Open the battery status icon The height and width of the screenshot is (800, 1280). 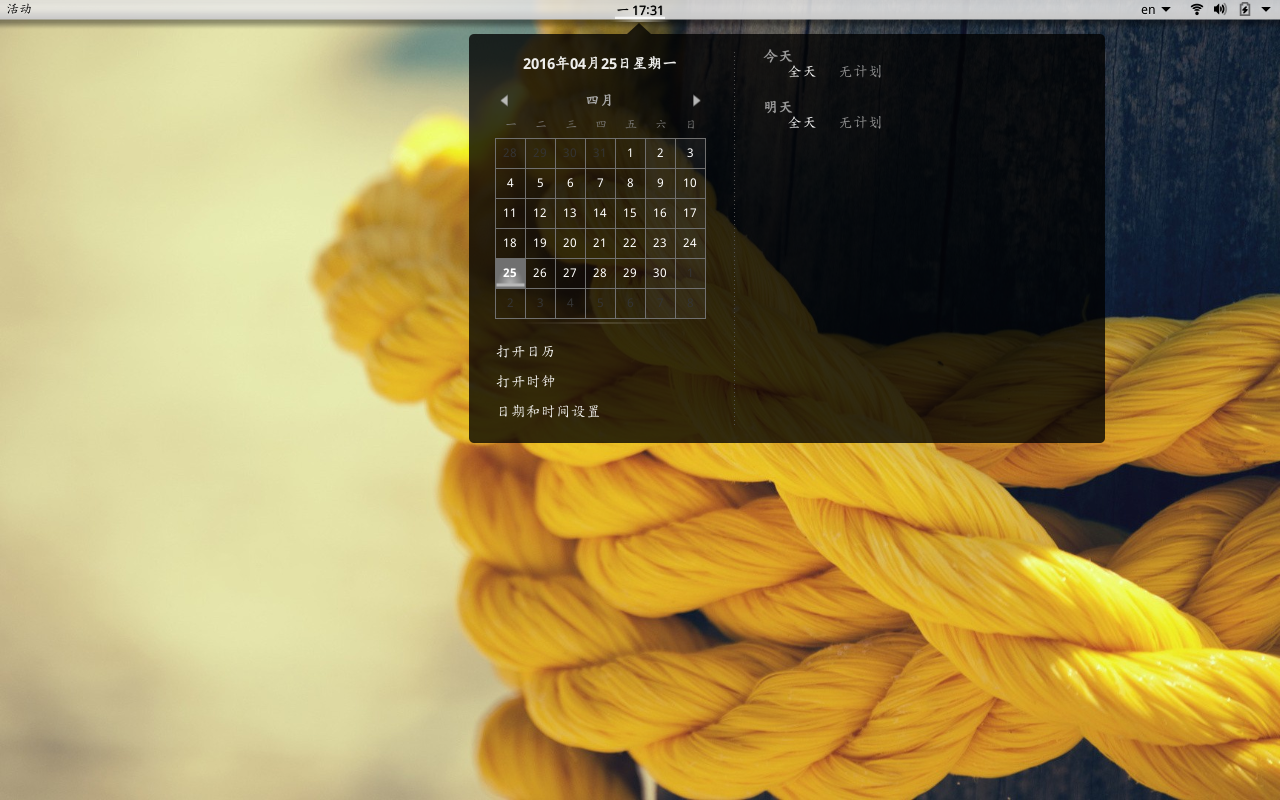[1245, 9]
